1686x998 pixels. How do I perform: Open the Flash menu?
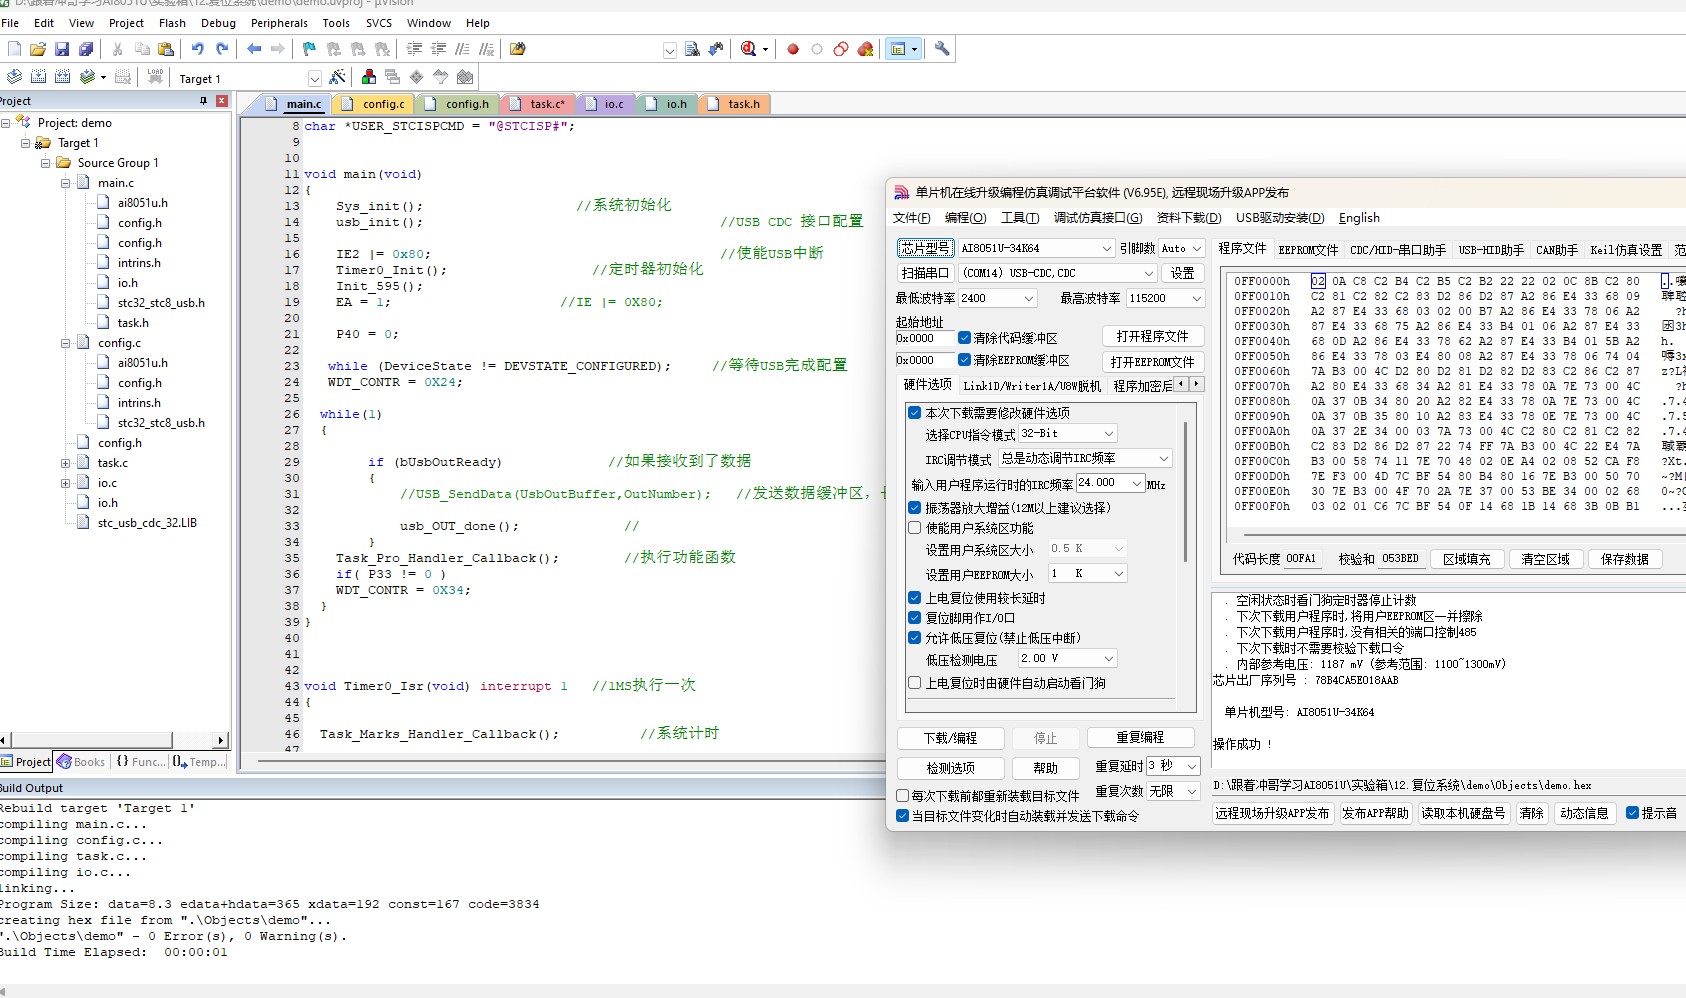(x=172, y=23)
